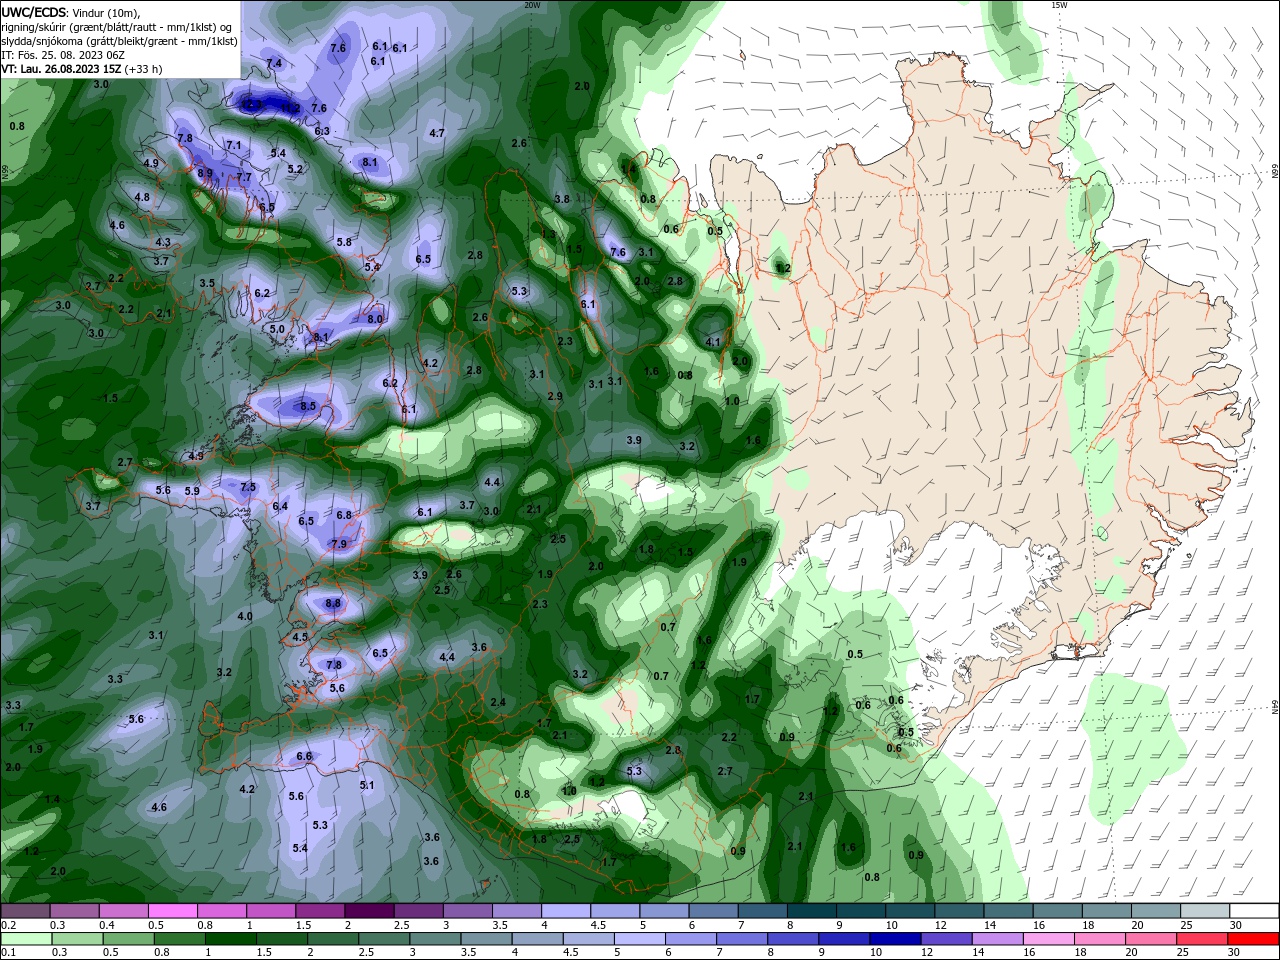
Task: Select the pale grey snow swatch labeled 25
Action: tap(1205, 910)
